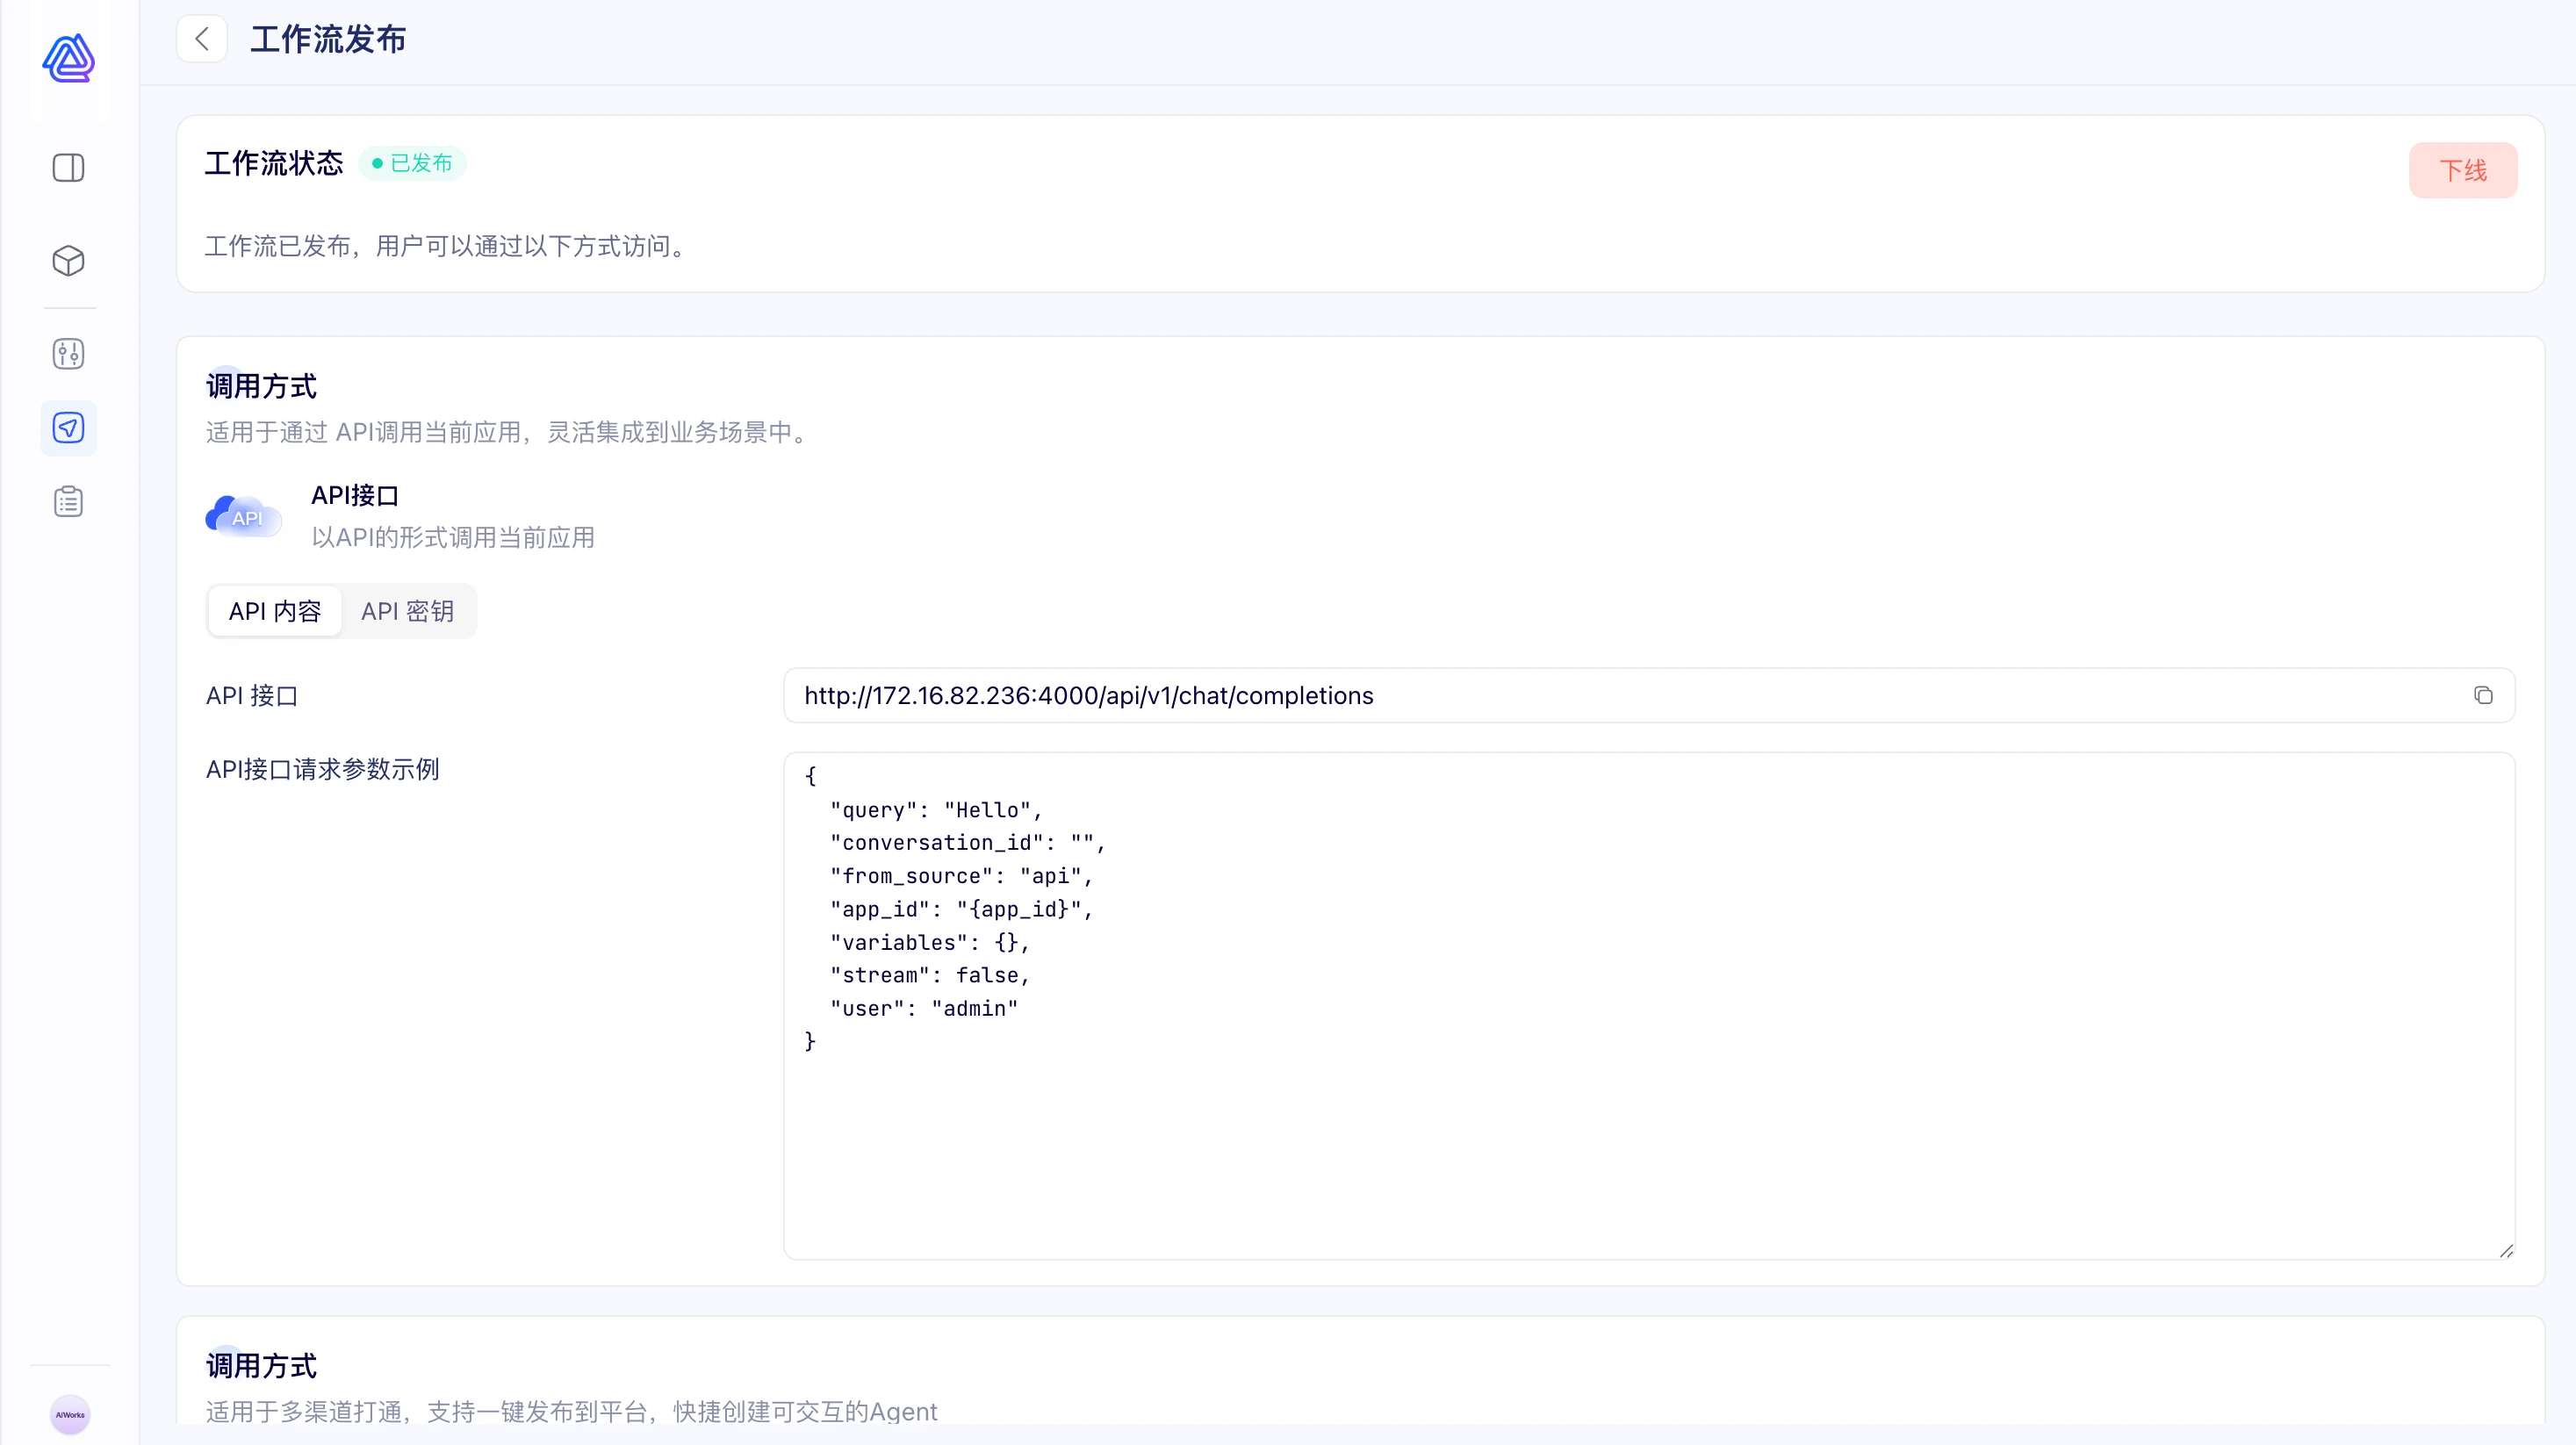Open the clipboard list icon in sidebar
The height and width of the screenshot is (1445, 2576).
click(x=69, y=502)
